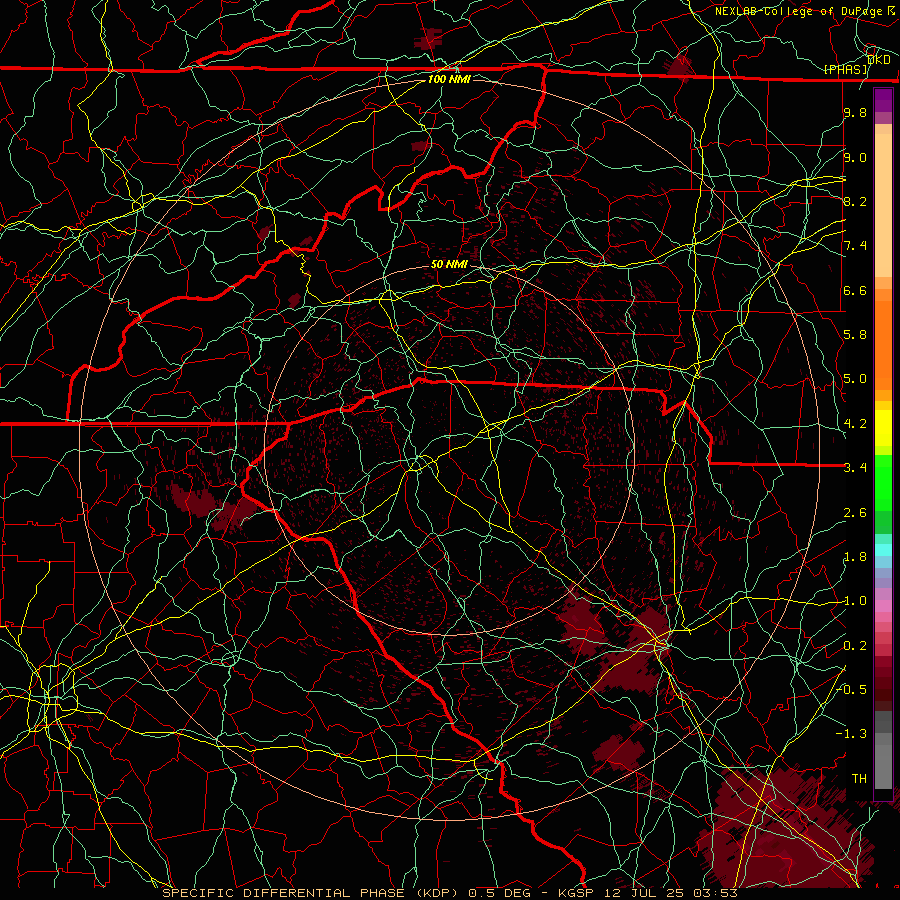Select the 8.2 value on the color scale
Viewport: 900px width, 900px height.
click(855, 201)
